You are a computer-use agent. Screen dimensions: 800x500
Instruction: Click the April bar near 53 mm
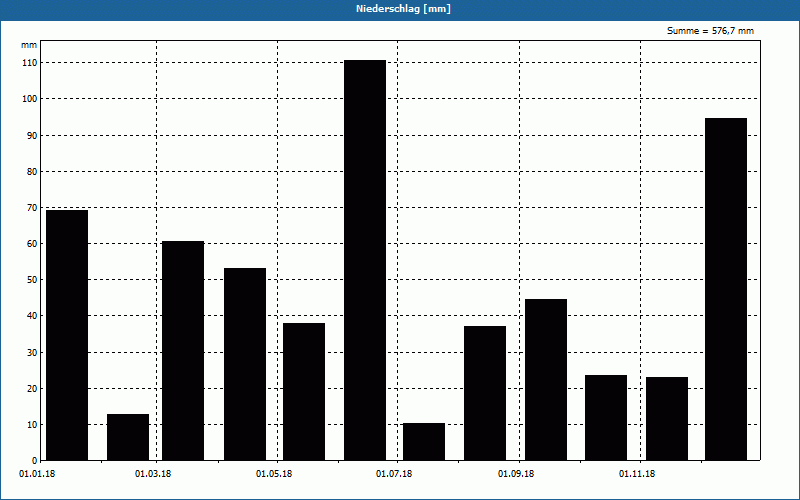(x=245, y=364)
